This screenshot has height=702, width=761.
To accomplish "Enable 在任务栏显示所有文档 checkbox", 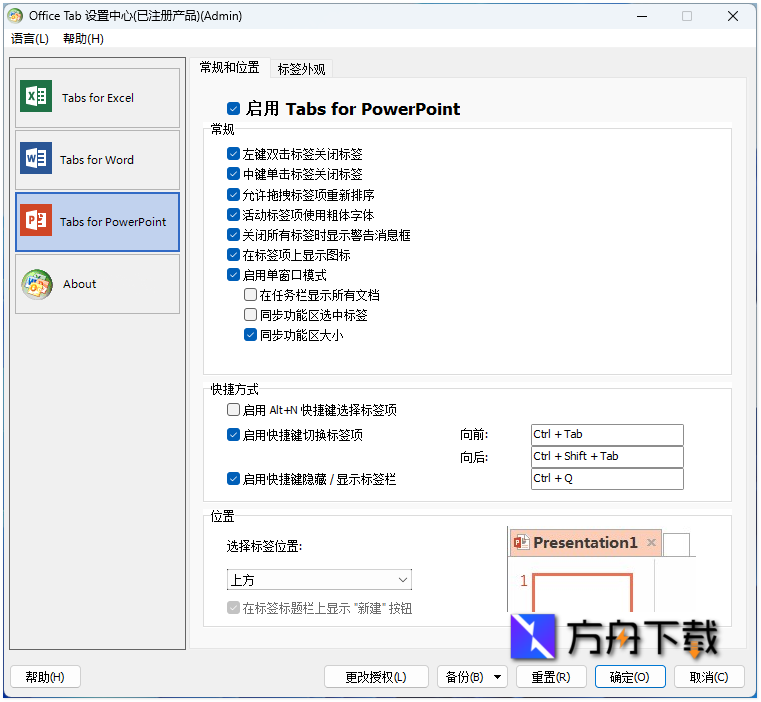I will coord(250,295).
